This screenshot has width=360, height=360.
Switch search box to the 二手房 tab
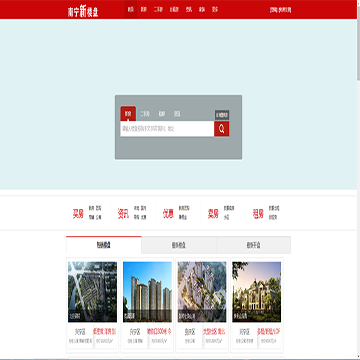point(145,114)
